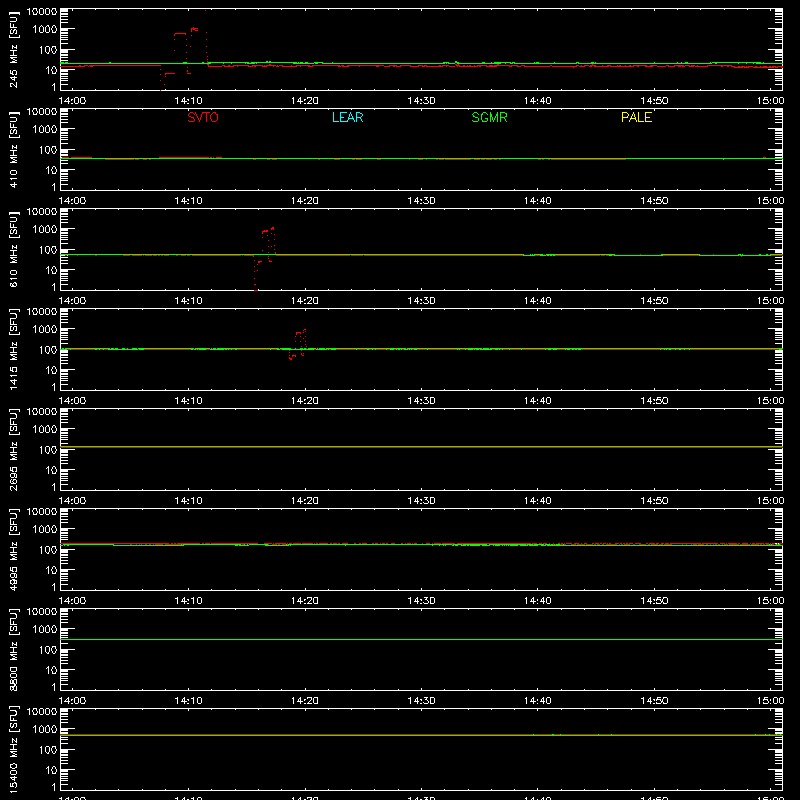This screenshot has width=800, height=800.
Task: Select the 410 MHz [SFU] axis label
Action: tap(13, 149)
